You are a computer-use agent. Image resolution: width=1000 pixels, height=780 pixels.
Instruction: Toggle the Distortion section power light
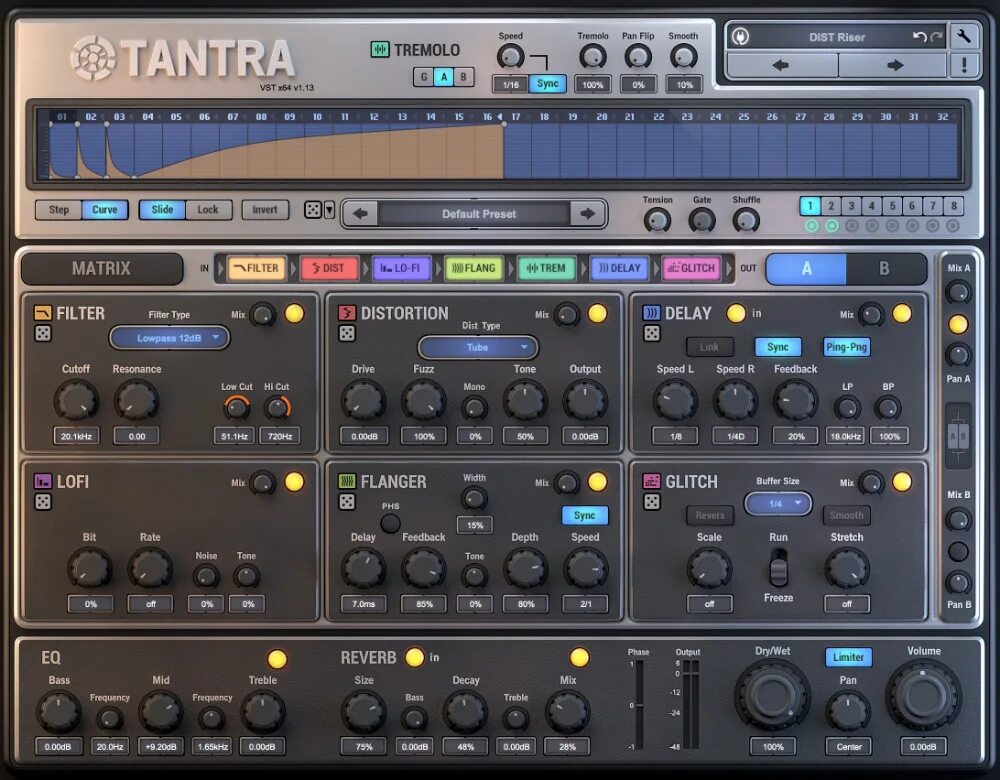[598, 313]
